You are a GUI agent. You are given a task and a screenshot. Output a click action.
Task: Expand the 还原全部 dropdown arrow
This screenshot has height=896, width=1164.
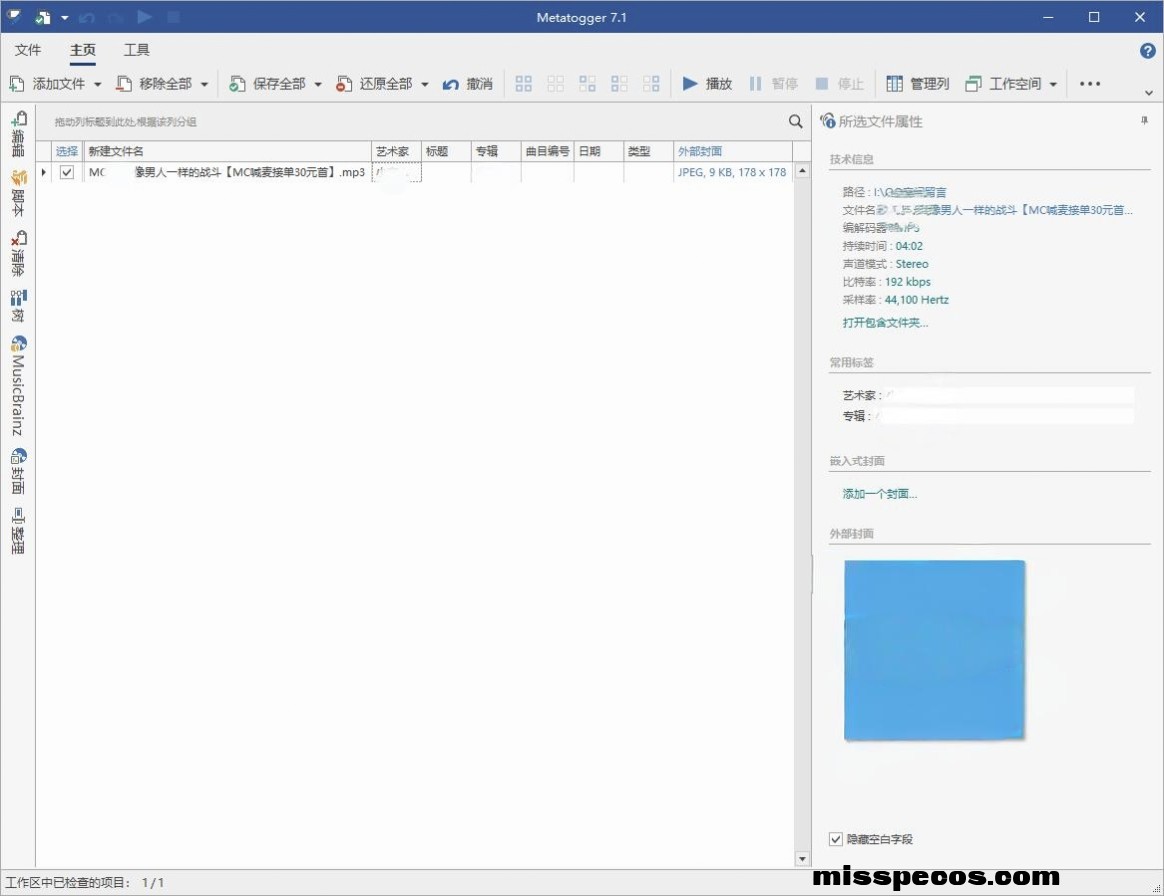point(425,84)
